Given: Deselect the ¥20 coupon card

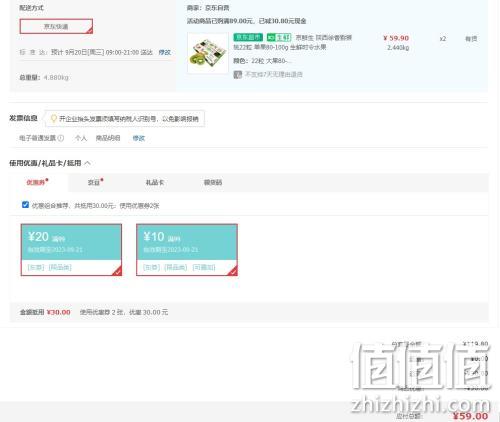Looking at the screenshot, I should click(71, 250).
